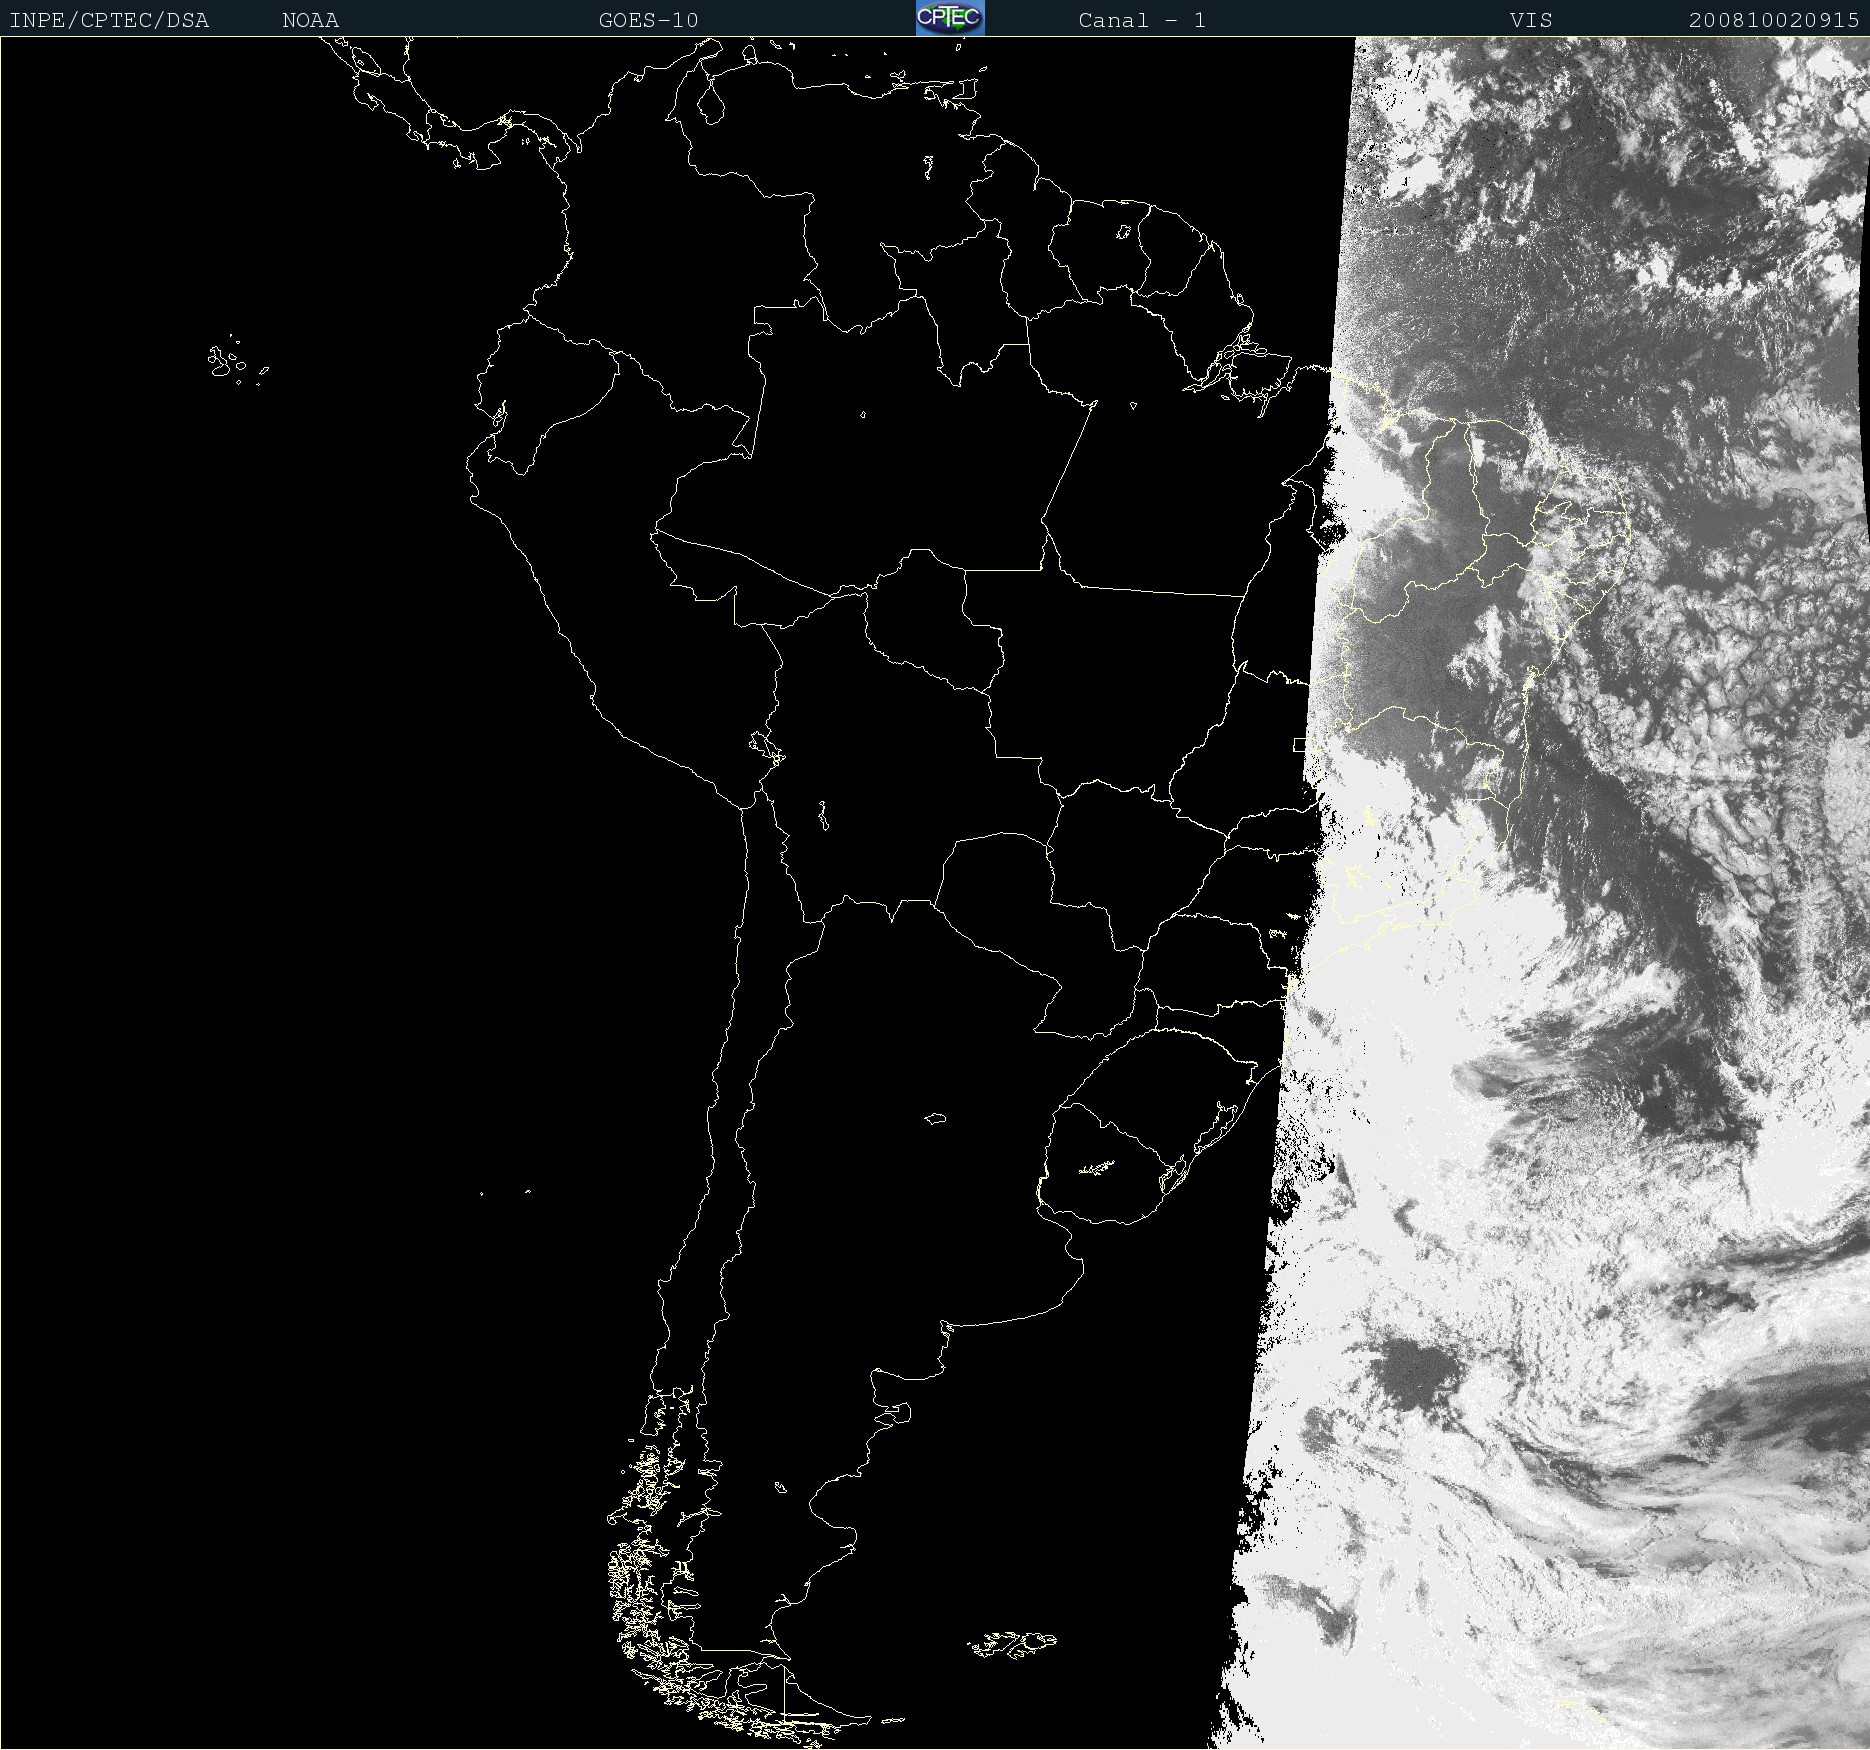Image resolution: width=1870 pixels, height=1750 pixels.
Task: Click the GOES-10 satellite label
Action: (x=649, y=20)
